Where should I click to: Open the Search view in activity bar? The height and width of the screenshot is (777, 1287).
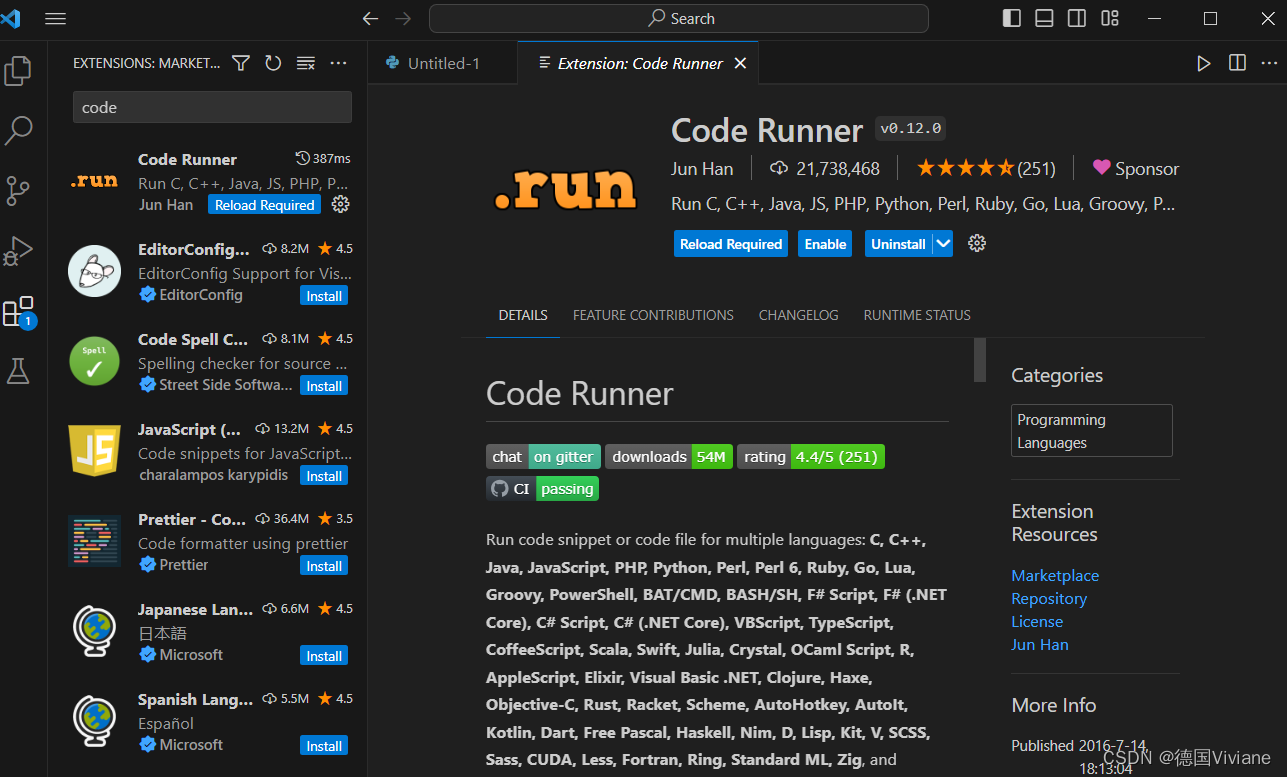point(18,130)
